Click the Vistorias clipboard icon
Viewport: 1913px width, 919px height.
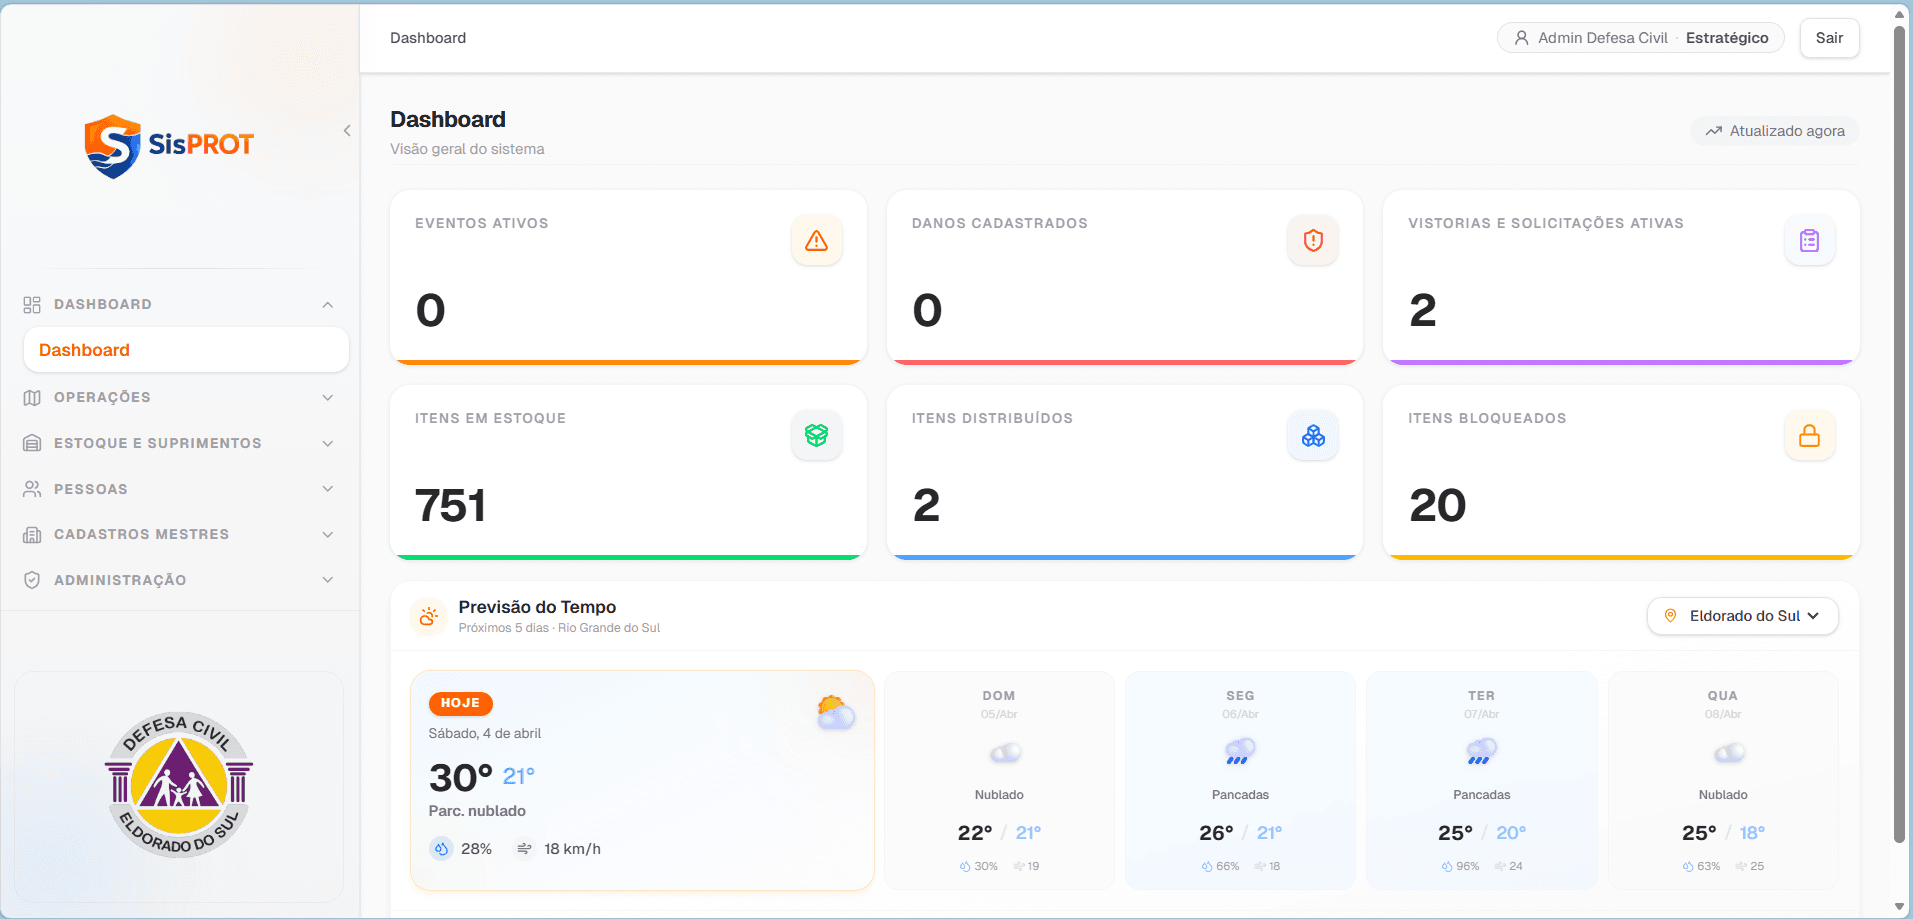click(x=1809, y=241)
